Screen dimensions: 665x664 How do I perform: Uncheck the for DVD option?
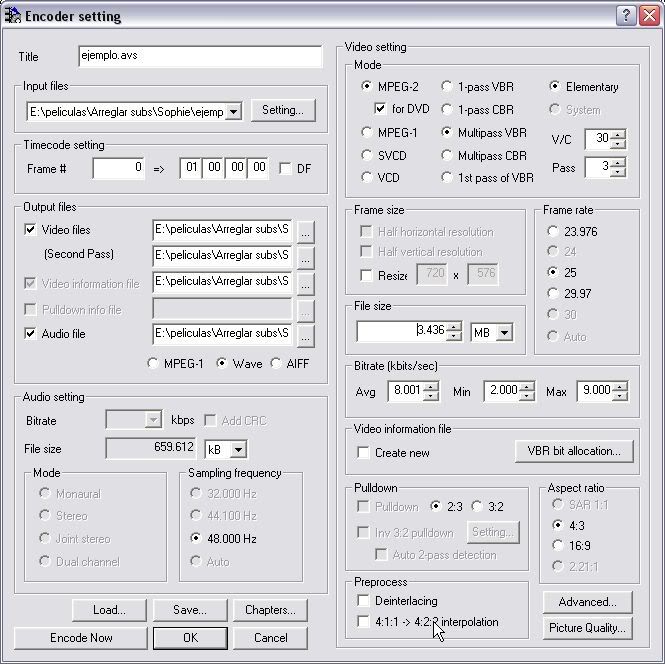click(381, 109)
